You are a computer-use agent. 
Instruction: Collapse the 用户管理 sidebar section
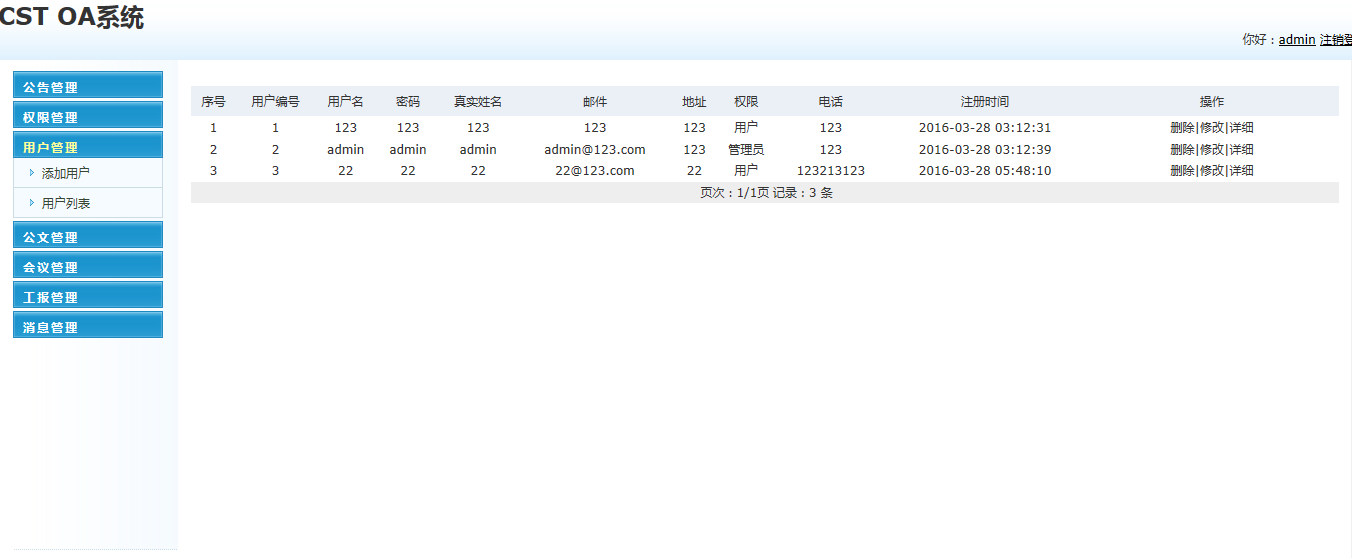pos(88,145)
